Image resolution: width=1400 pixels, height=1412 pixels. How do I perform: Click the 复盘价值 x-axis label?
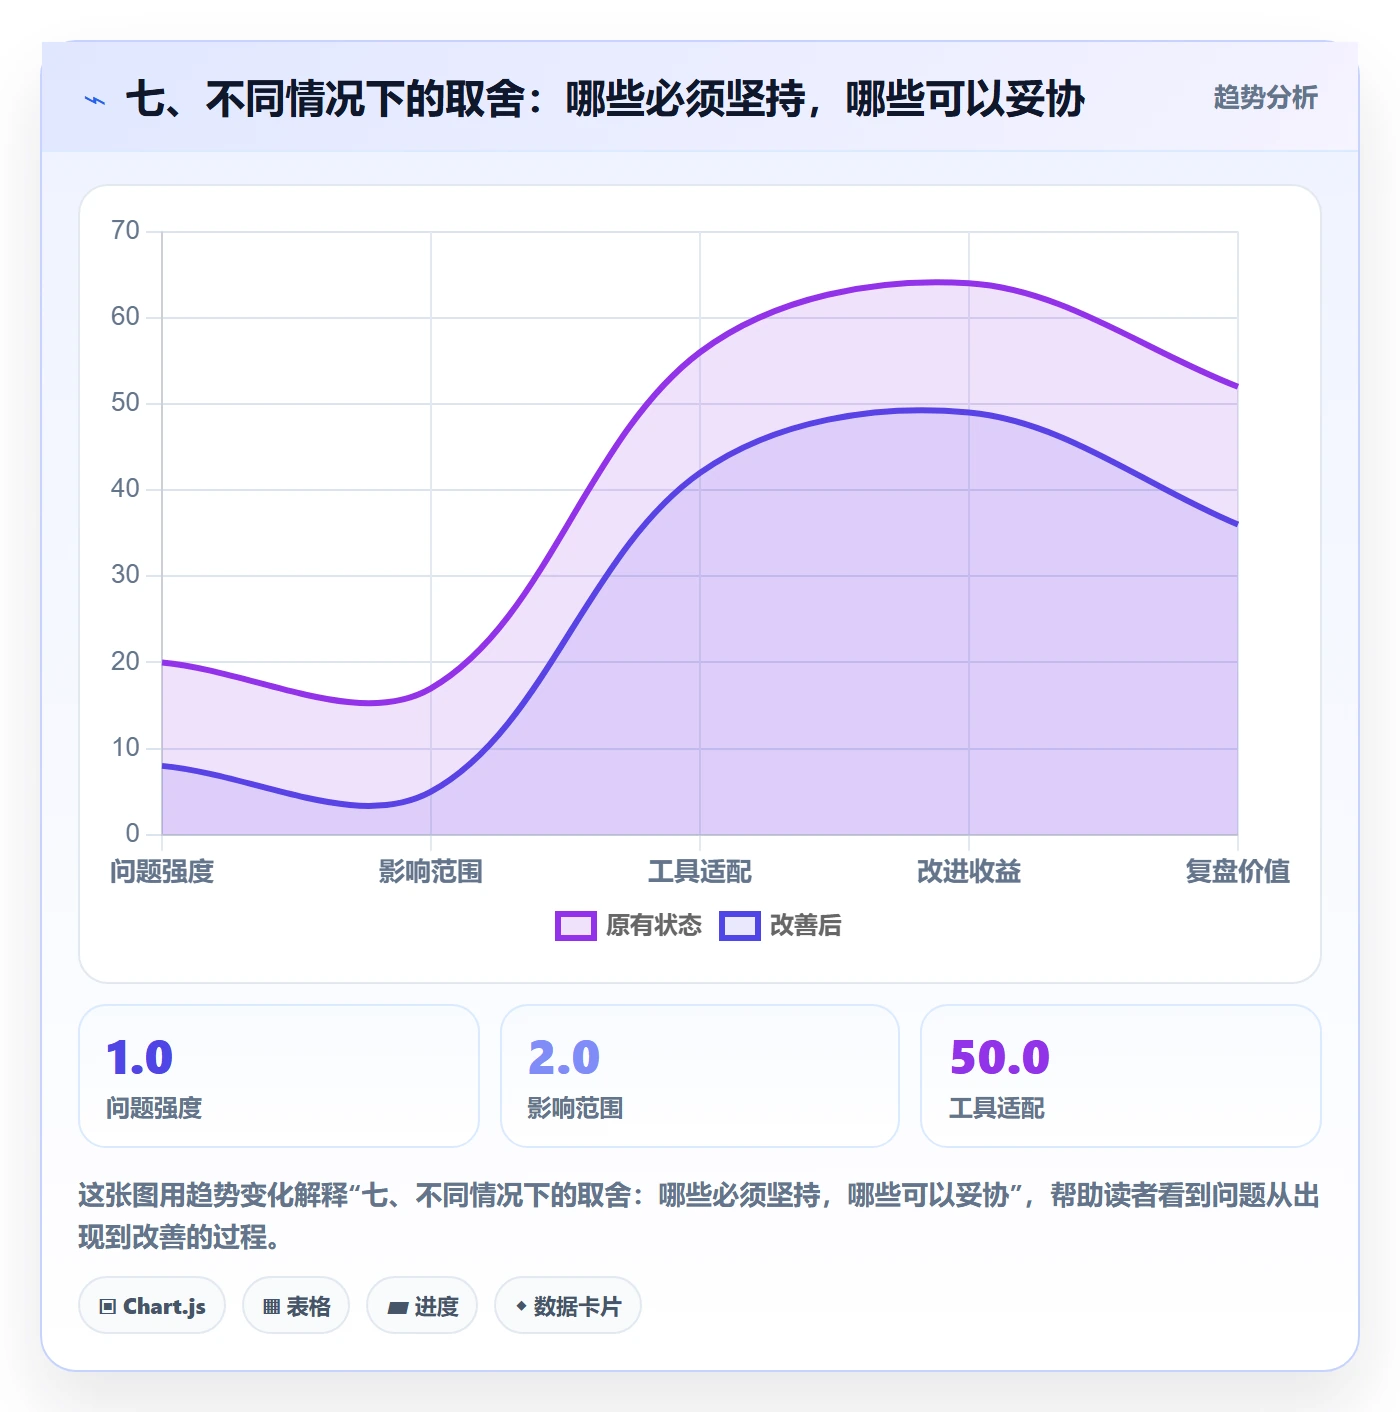[1238, 872]
